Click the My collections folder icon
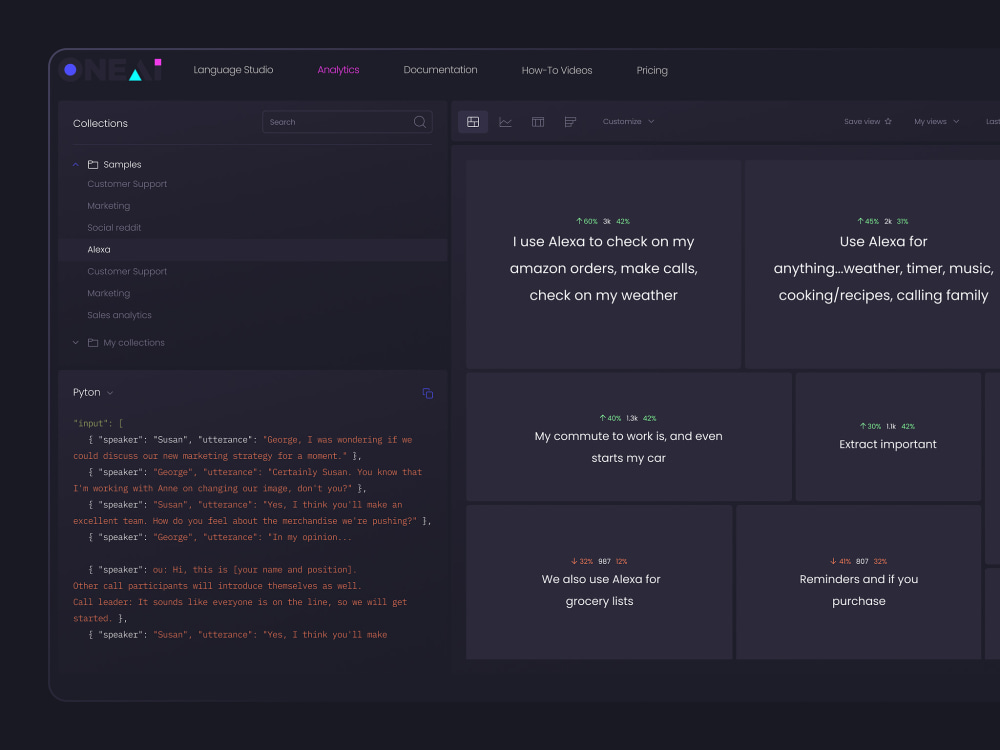 point(92,342)
